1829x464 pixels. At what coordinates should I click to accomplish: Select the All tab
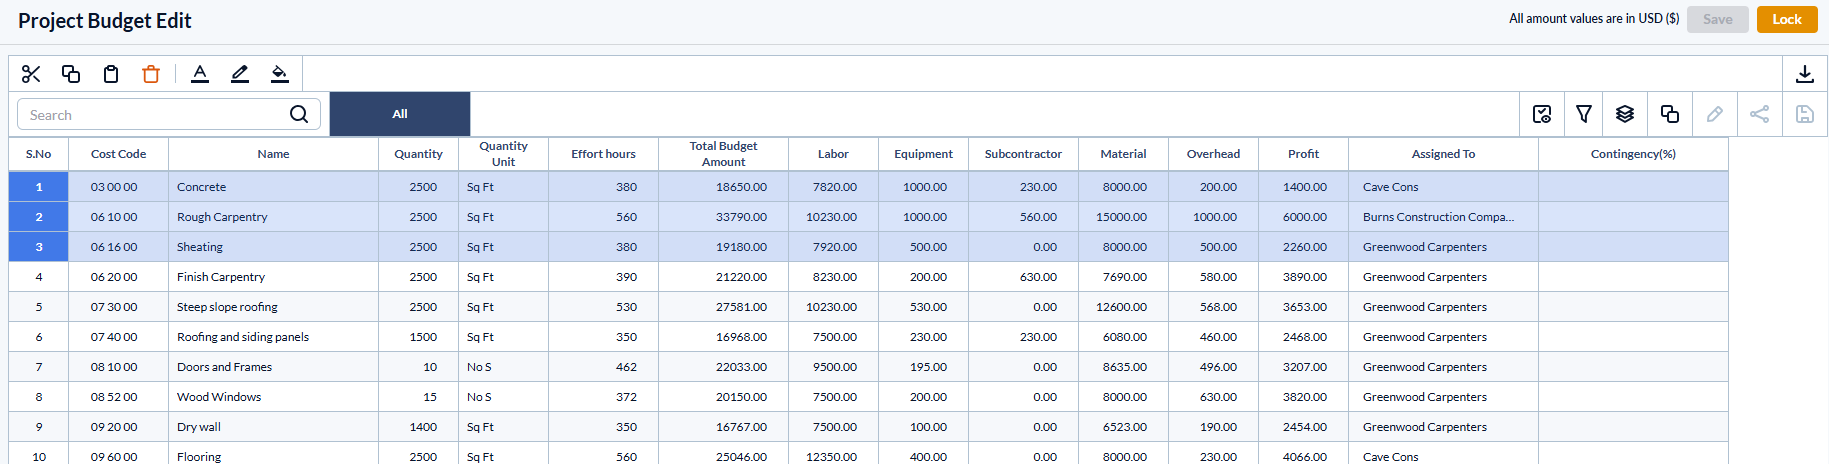coord(400,114)
